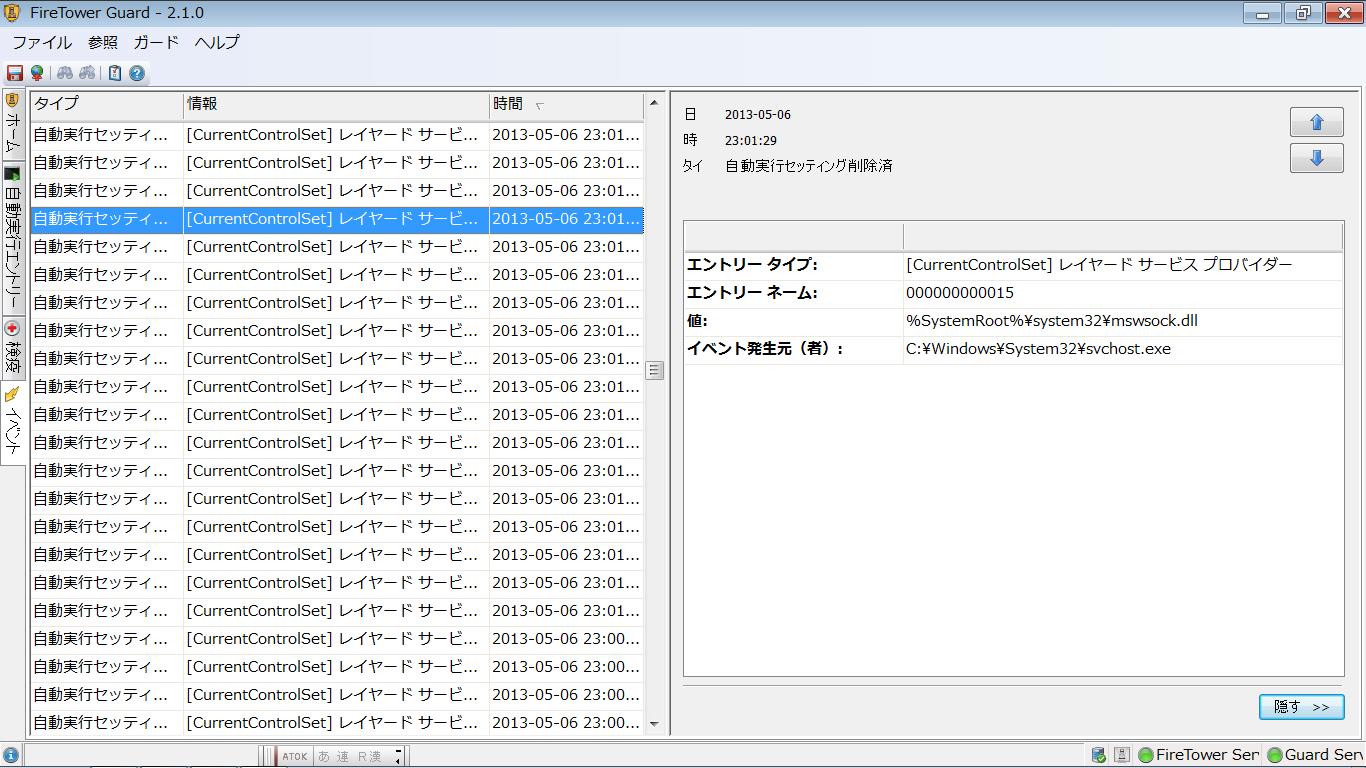The image size is (1366, 768).
Task: Open the ファイル menu
Action: click(42, 42)
